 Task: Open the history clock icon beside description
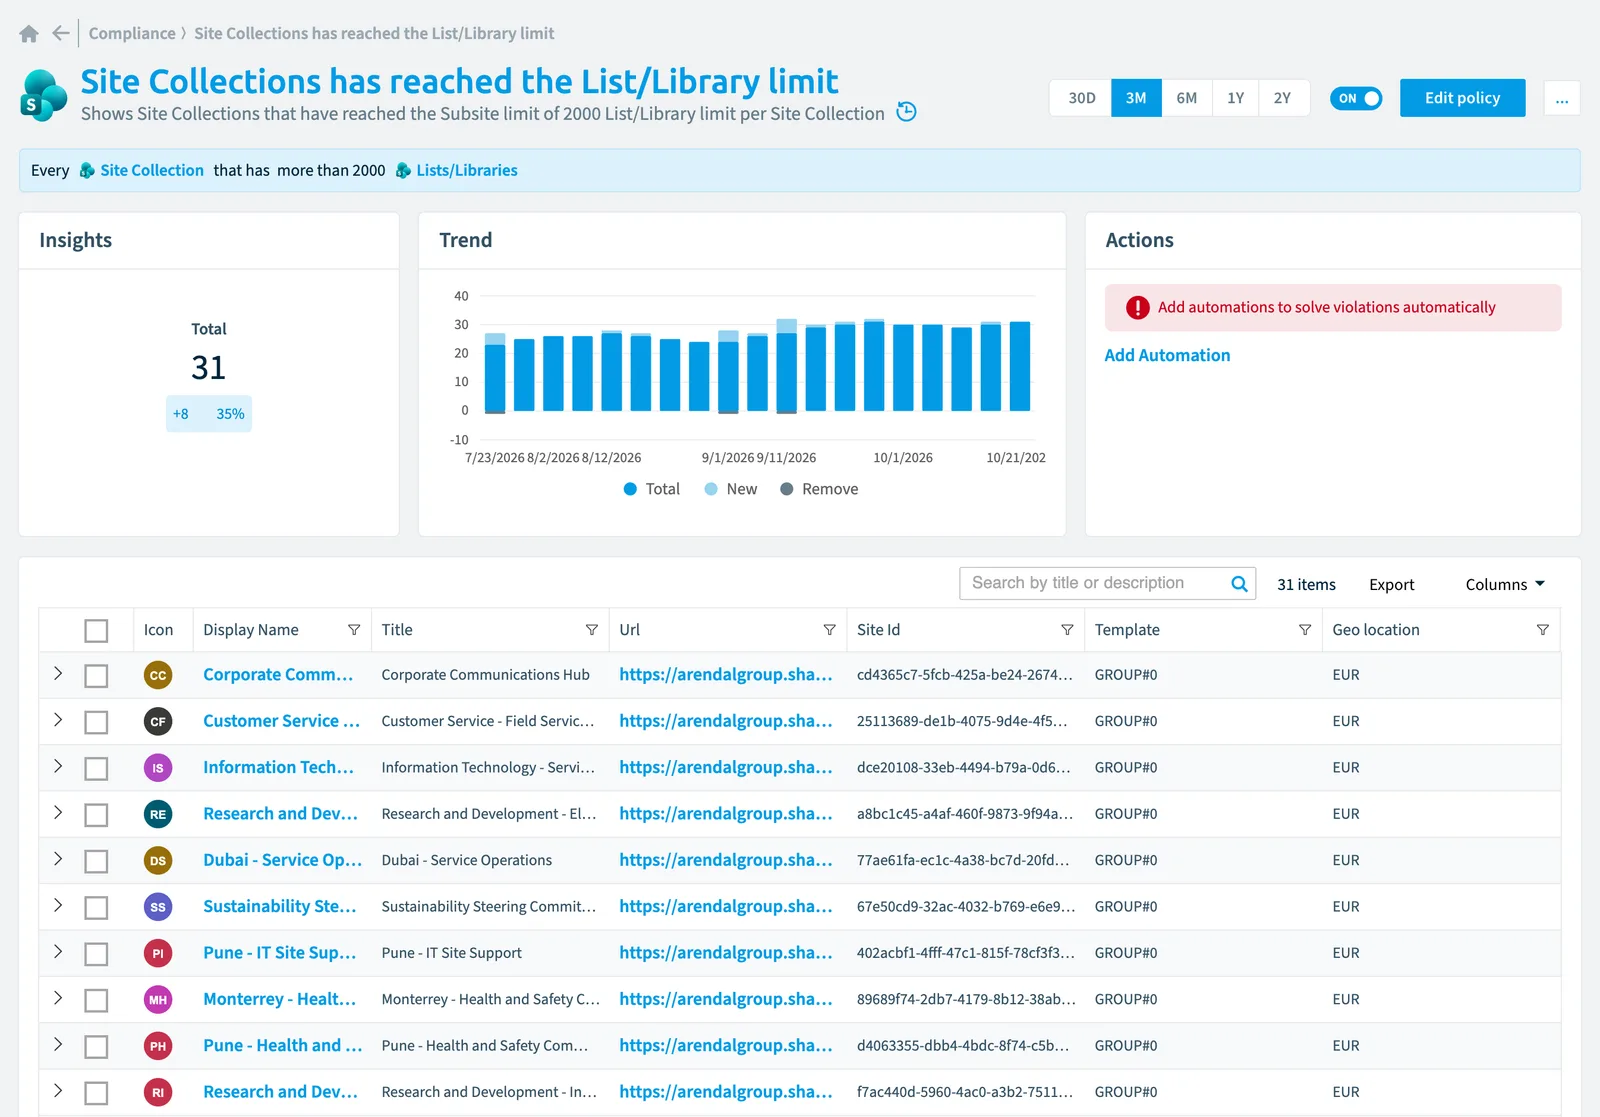[906, 112]
